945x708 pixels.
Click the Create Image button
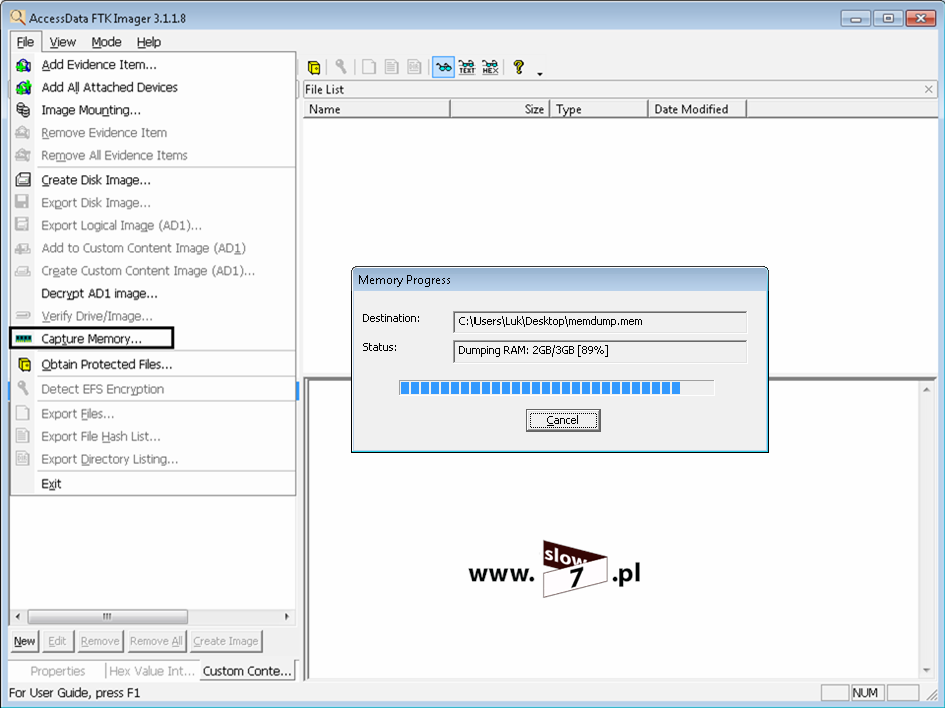click(226, 641)
